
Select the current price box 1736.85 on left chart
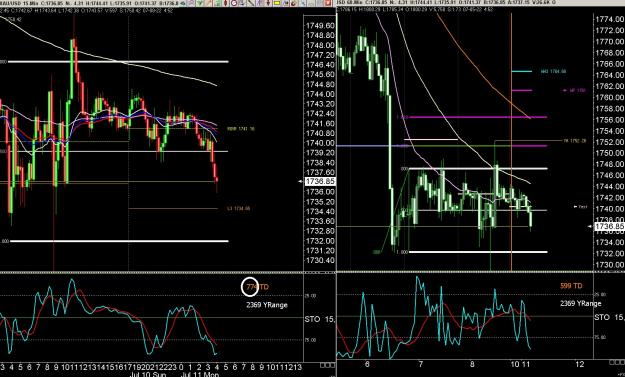320,182
